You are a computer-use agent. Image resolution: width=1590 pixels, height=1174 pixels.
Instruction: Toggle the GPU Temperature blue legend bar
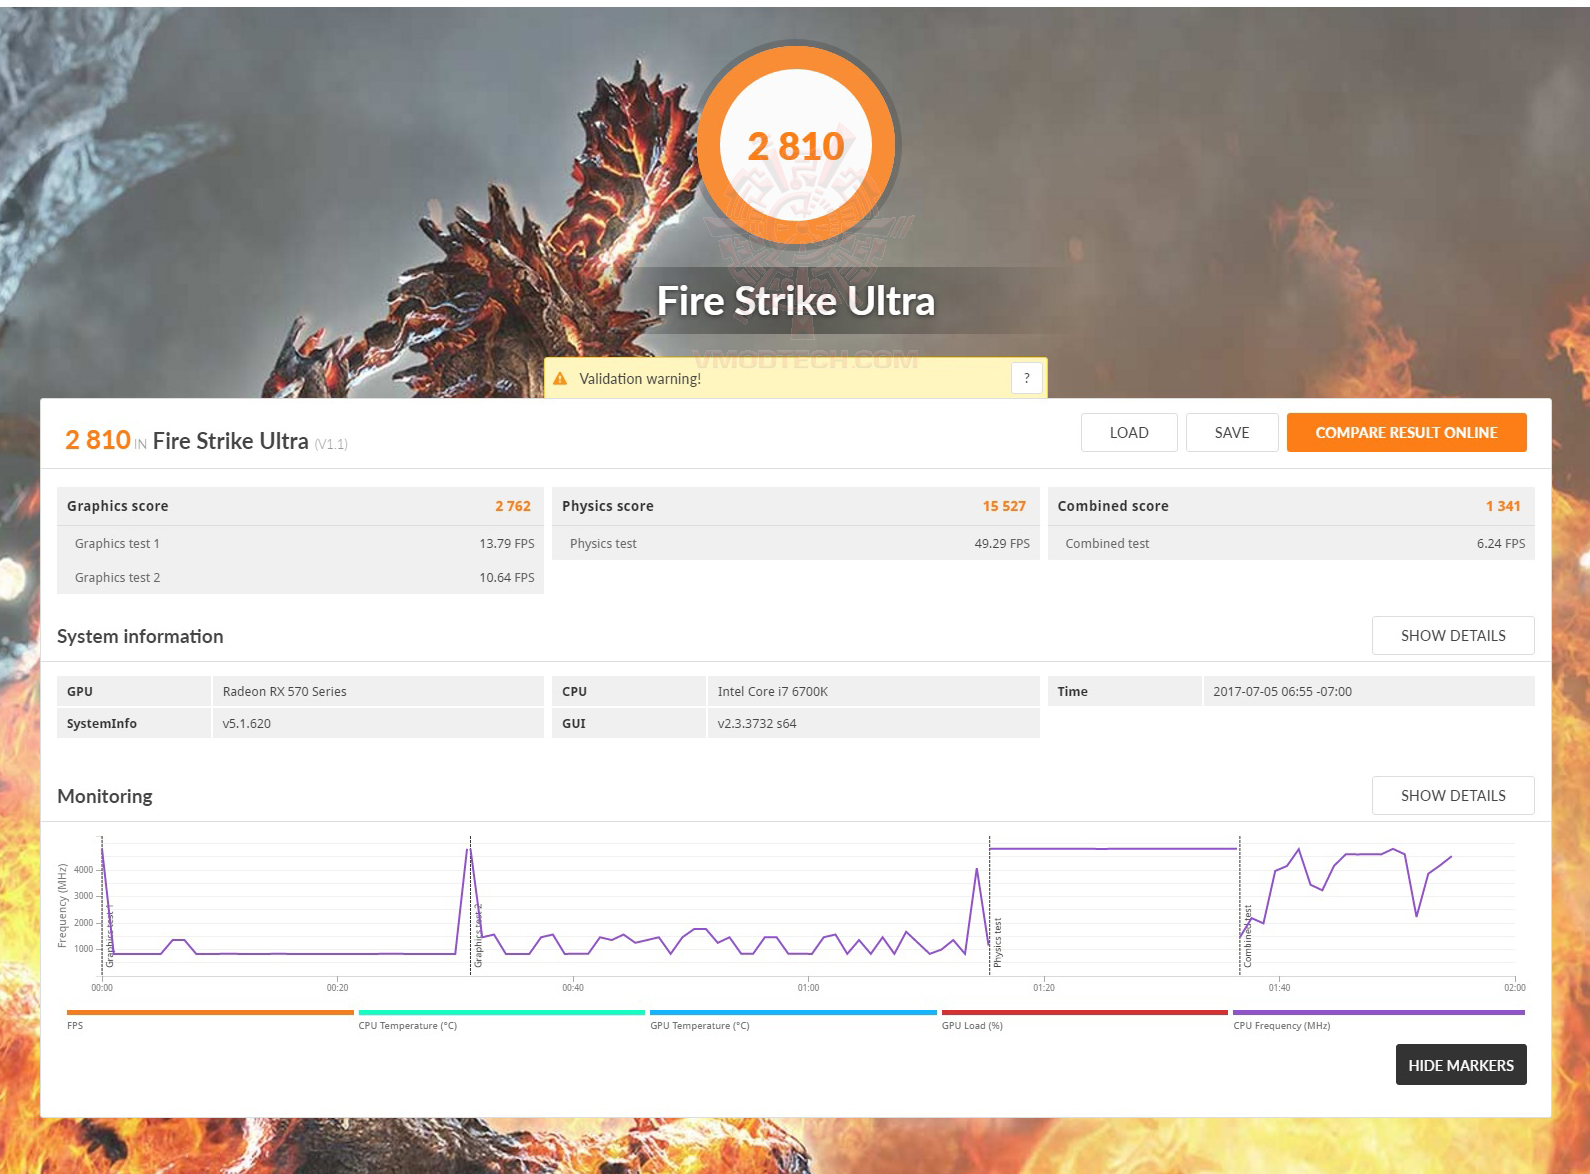tap(793, 1013)
